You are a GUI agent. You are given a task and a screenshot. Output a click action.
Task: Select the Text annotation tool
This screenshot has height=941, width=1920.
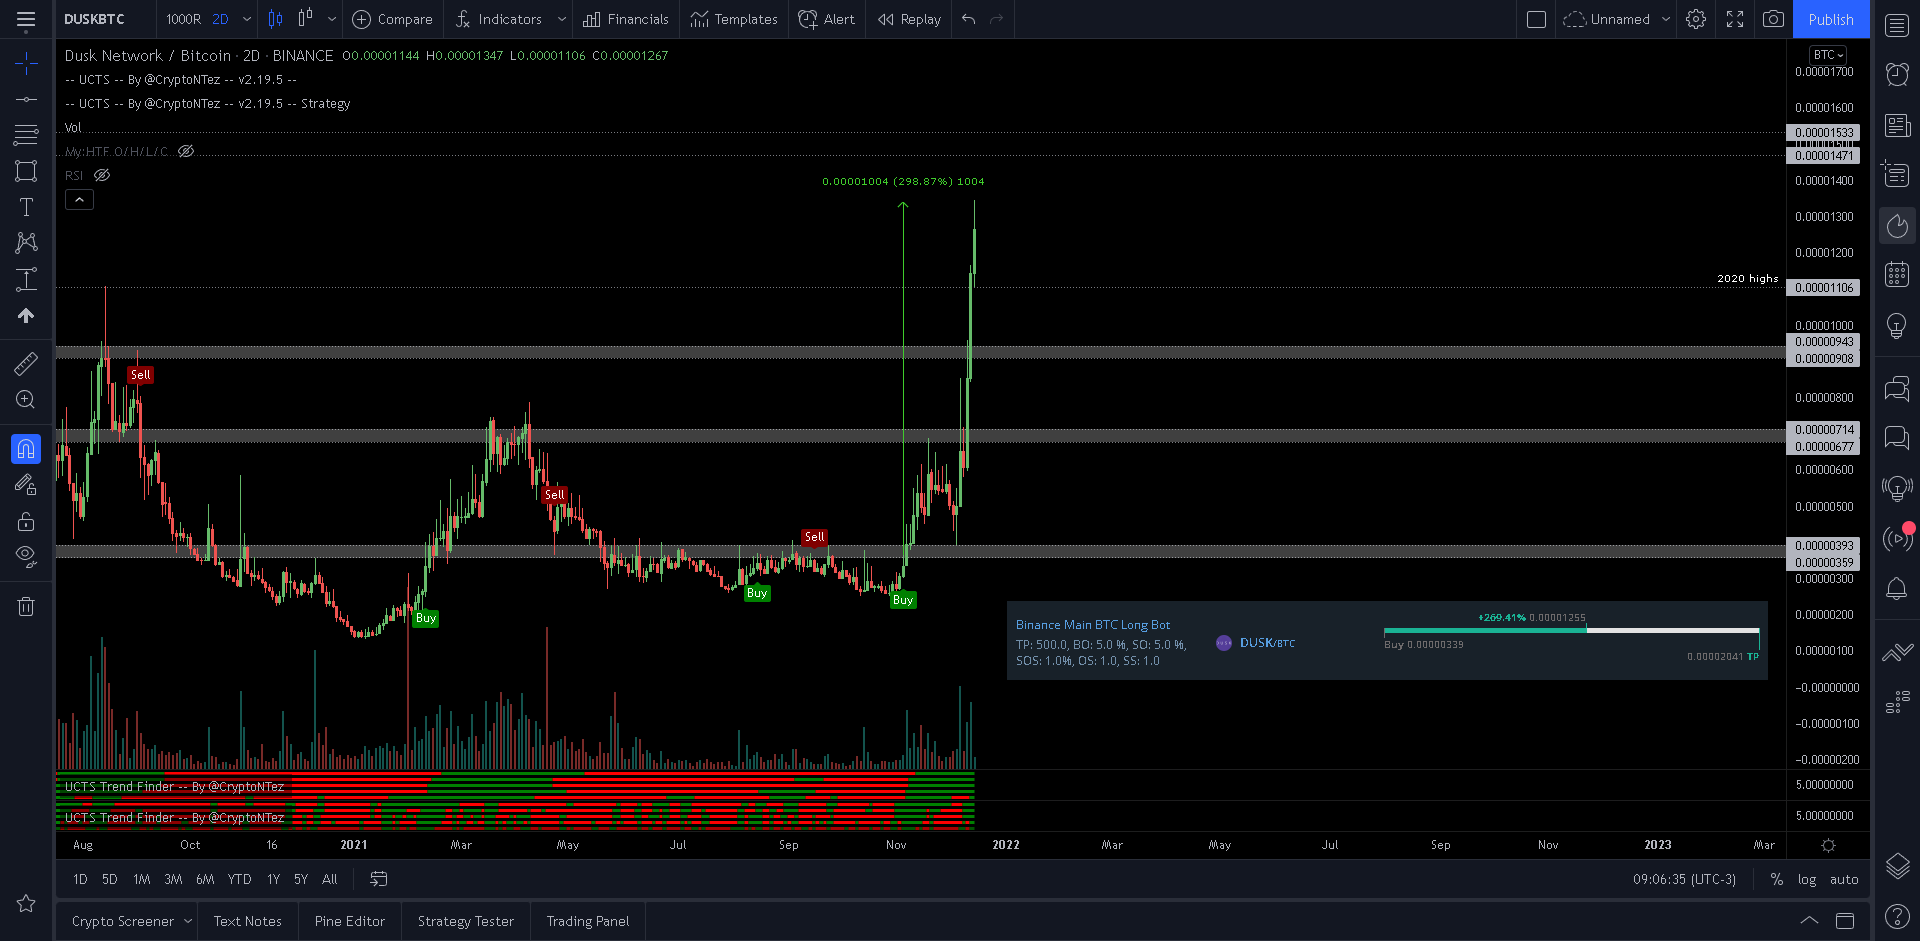tap(27, 206)
